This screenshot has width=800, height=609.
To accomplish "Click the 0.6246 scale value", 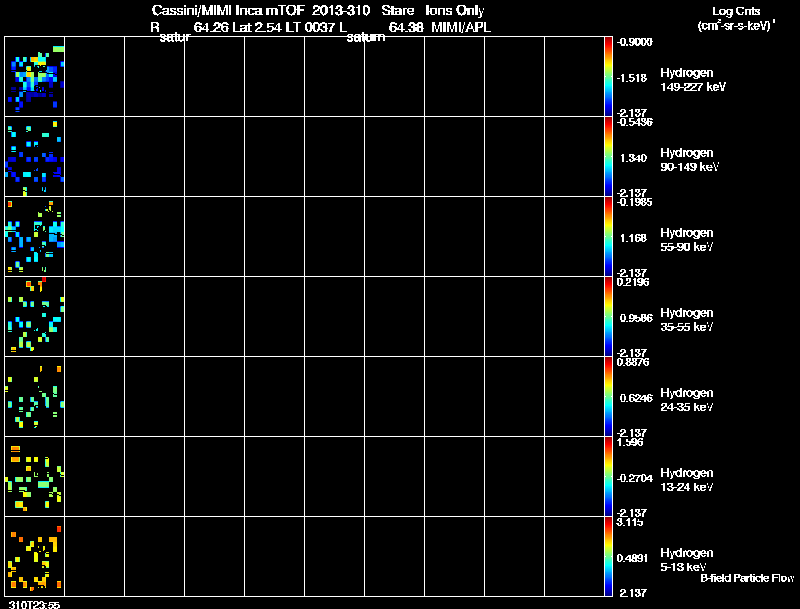I will [x=636, y=398].
